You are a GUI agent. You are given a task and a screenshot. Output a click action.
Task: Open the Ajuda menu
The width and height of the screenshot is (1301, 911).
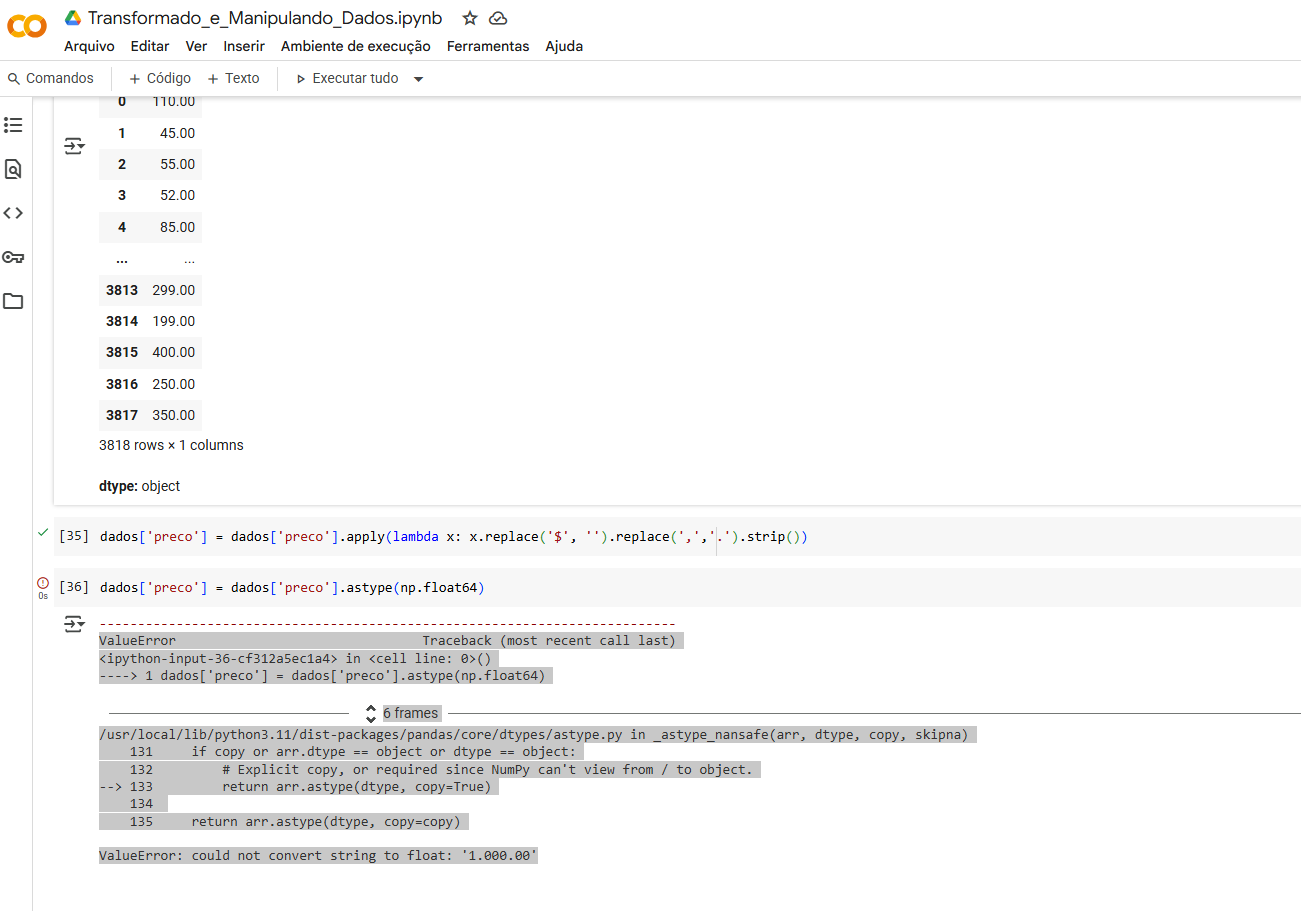pyautogui.click(x=564, y=46)
